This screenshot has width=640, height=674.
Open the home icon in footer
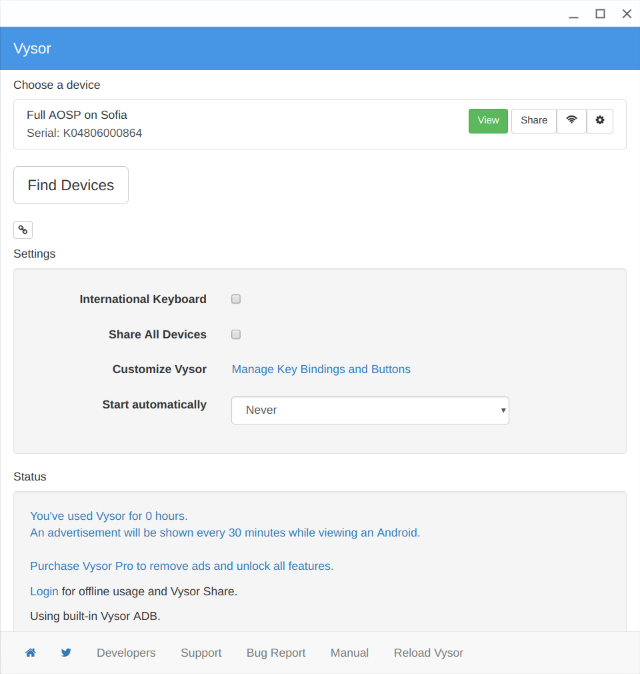pos(31,653)
